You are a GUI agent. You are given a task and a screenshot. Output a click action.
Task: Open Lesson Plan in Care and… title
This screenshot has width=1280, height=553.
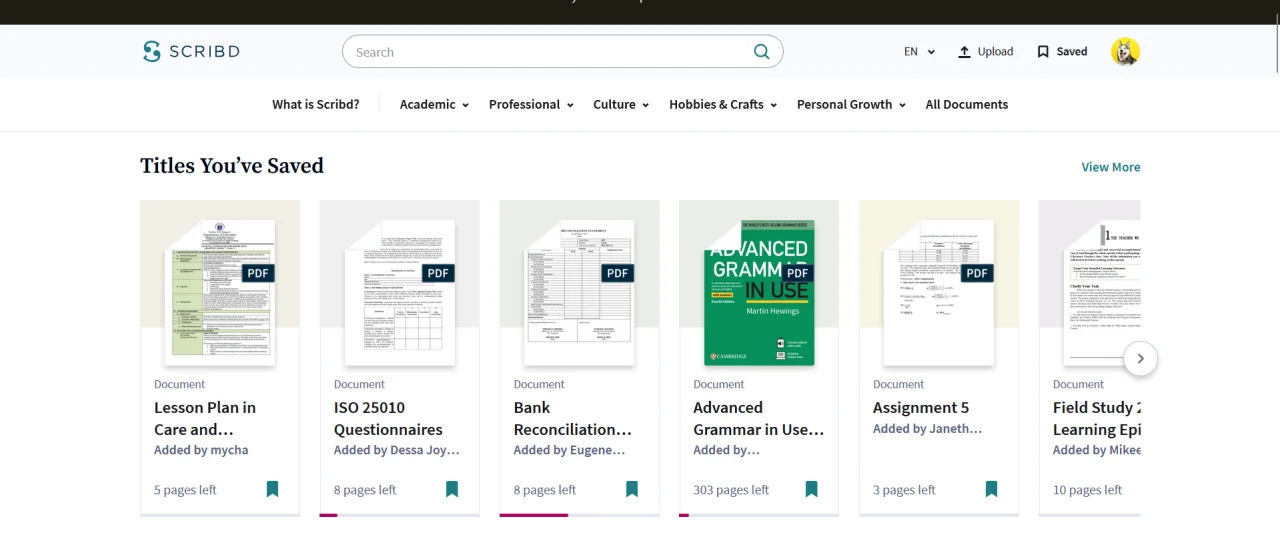[x=205, y=418]
